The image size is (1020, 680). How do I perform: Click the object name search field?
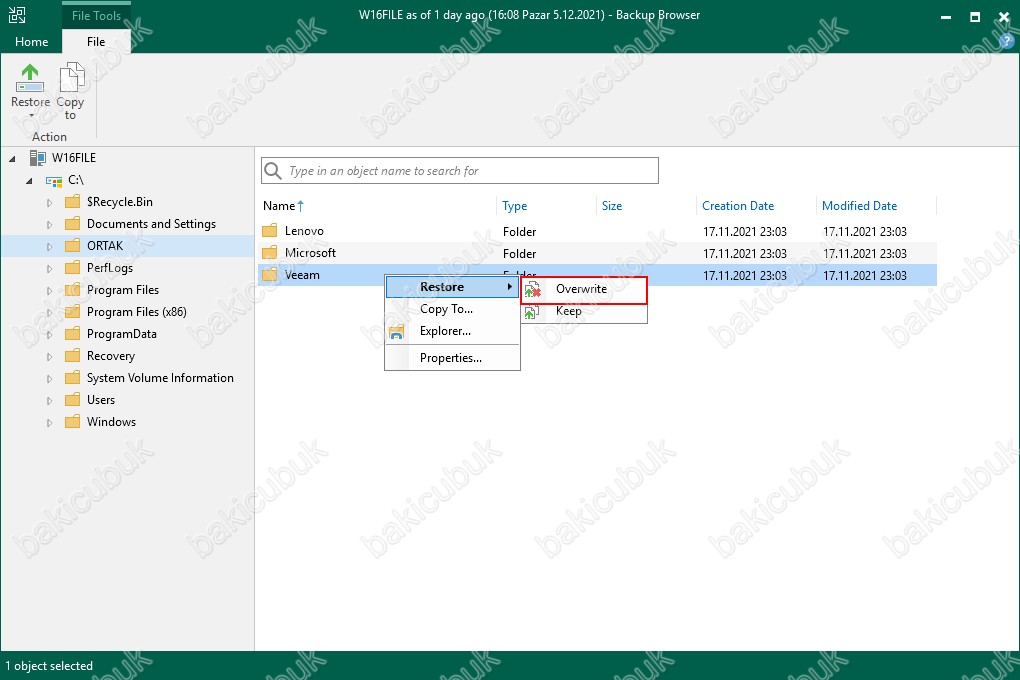coord(460,170)
